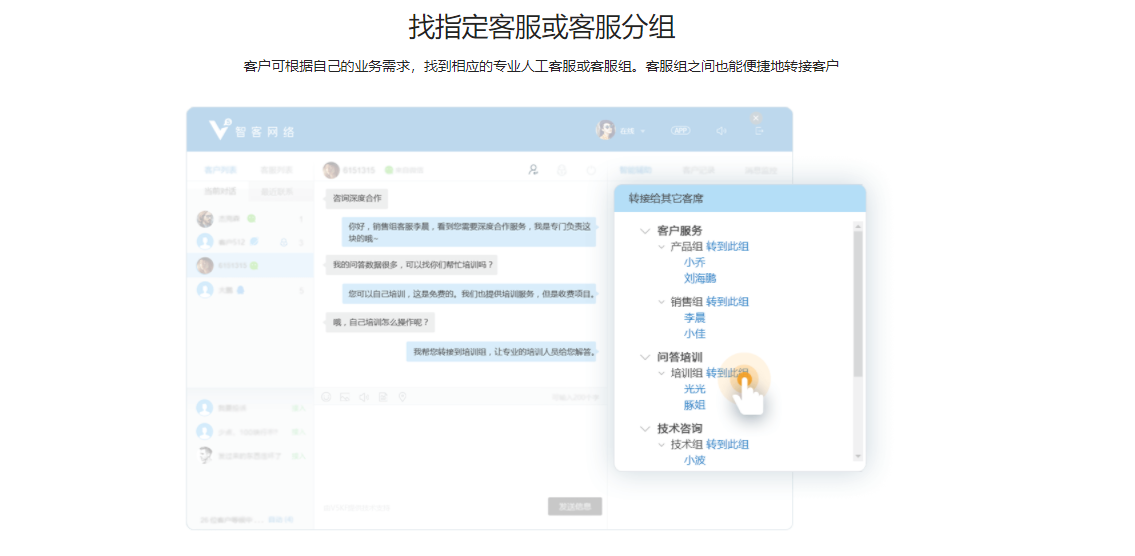
Task: Click the 发送信息 send button
Action: coord(575,507)
